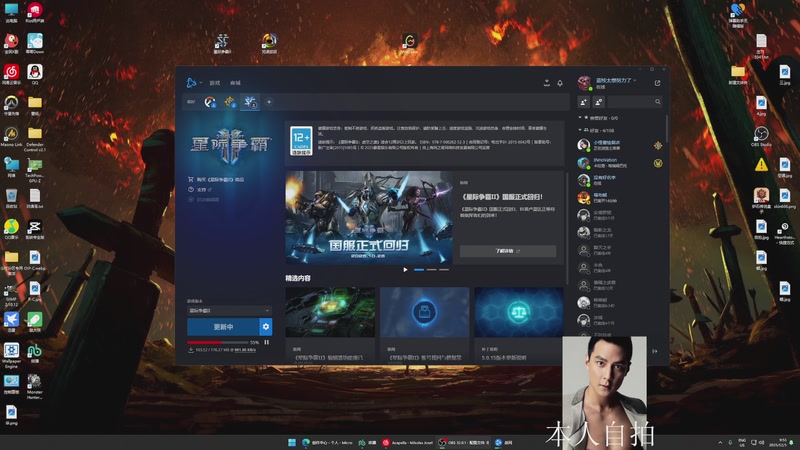Open the notifications bell

click(x=560, y=83)
